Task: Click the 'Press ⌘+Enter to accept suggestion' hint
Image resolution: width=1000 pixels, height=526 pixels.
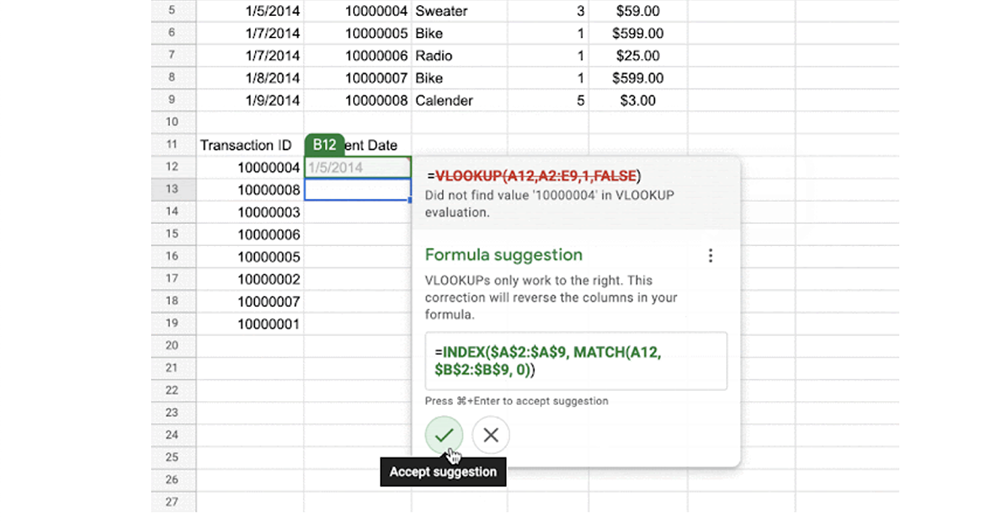Action: (517, 401)
